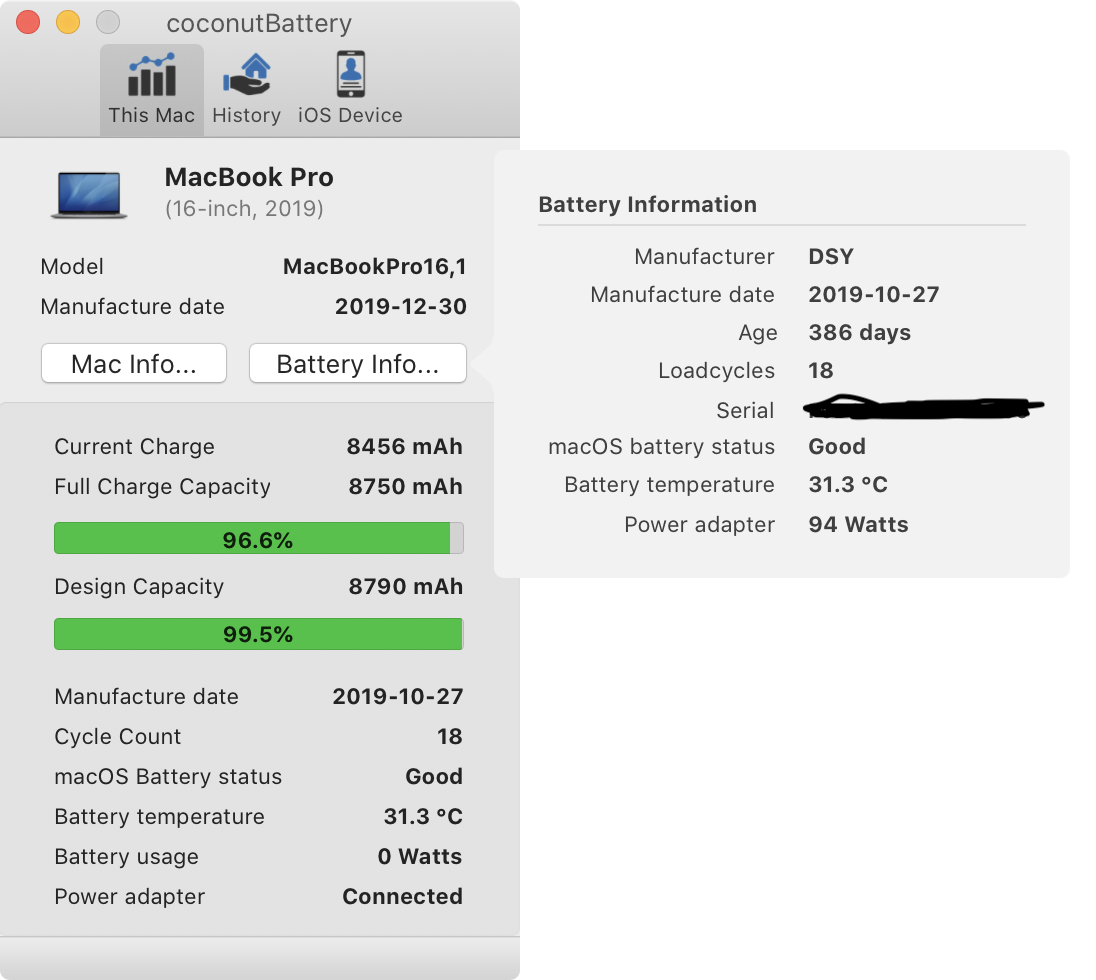Click the Cycle Count value 18
Screen dimensions: 1096x980
449,737
